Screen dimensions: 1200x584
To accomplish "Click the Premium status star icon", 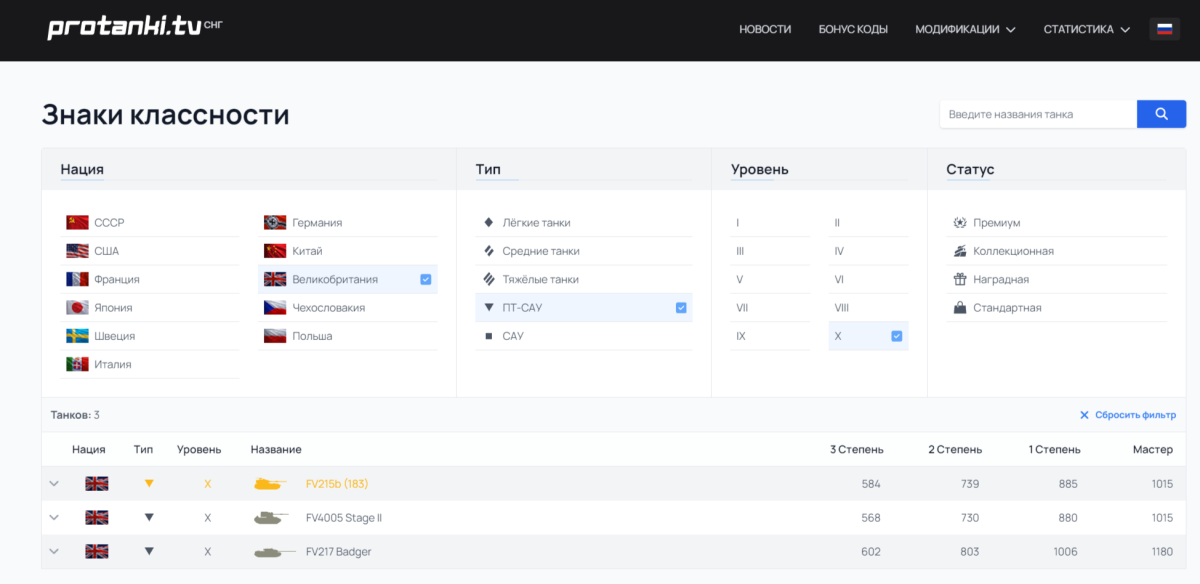I will click(x=959, y=223).
